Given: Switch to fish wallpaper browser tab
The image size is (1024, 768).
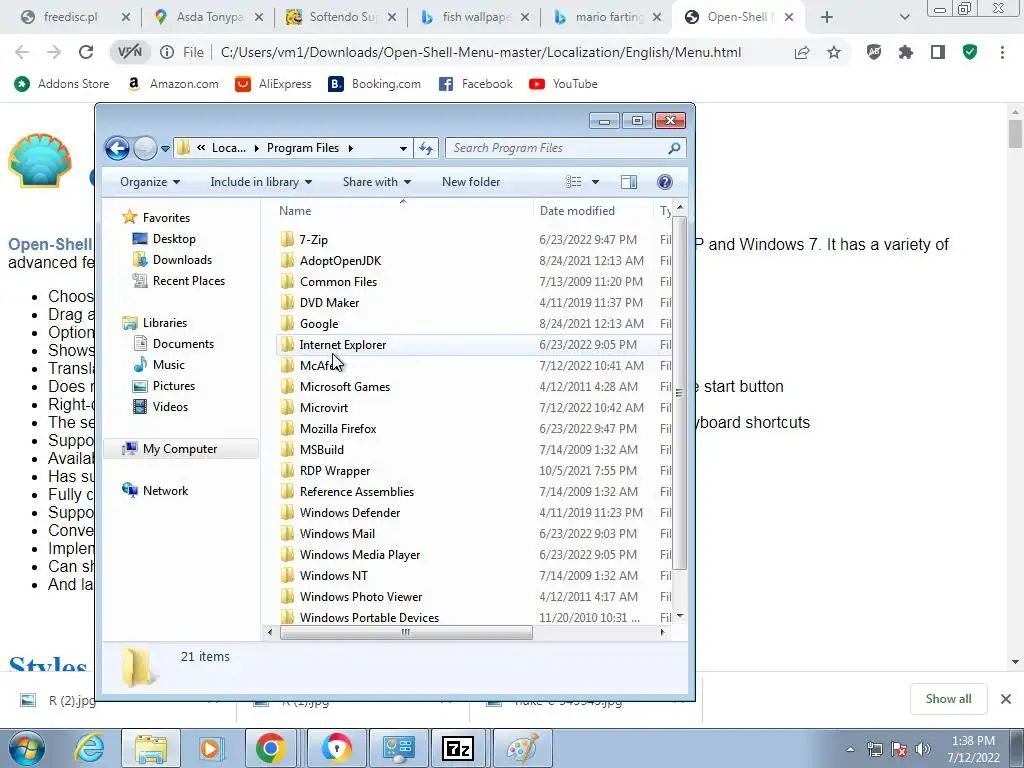Looking at the screenshot, I should point(475,17).
